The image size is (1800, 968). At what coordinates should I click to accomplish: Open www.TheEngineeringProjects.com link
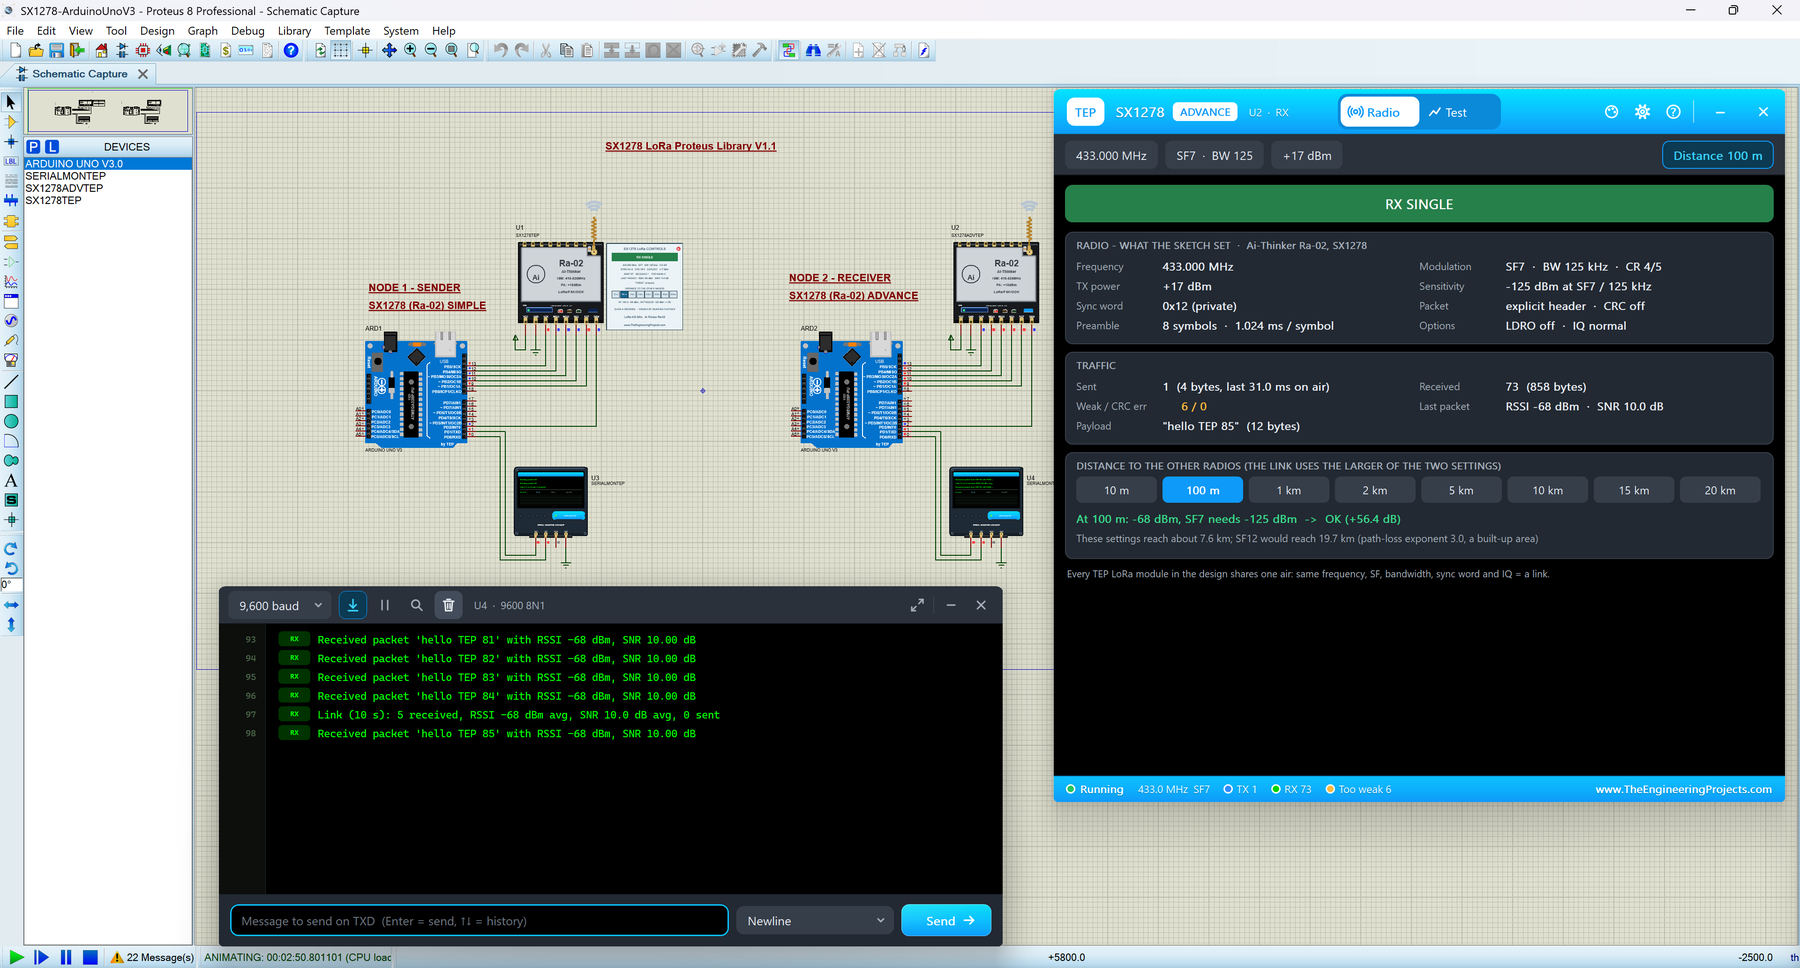click(1683, 789)
